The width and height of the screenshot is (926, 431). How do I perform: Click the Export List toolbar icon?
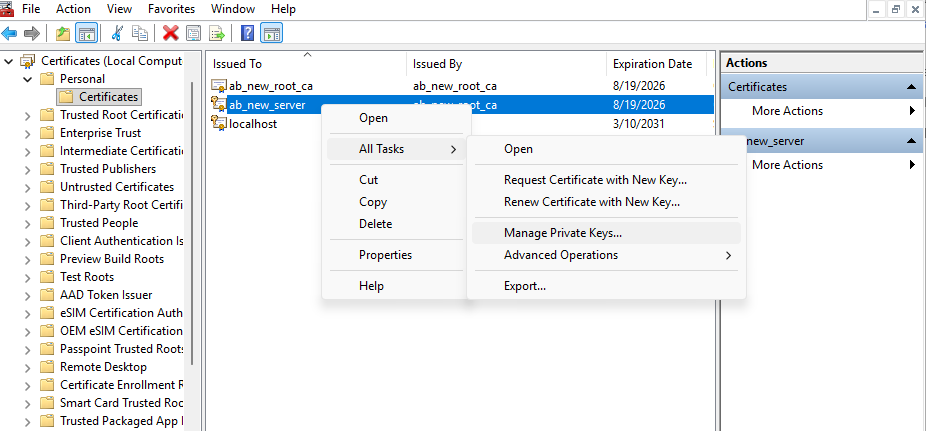coord(217,33)
